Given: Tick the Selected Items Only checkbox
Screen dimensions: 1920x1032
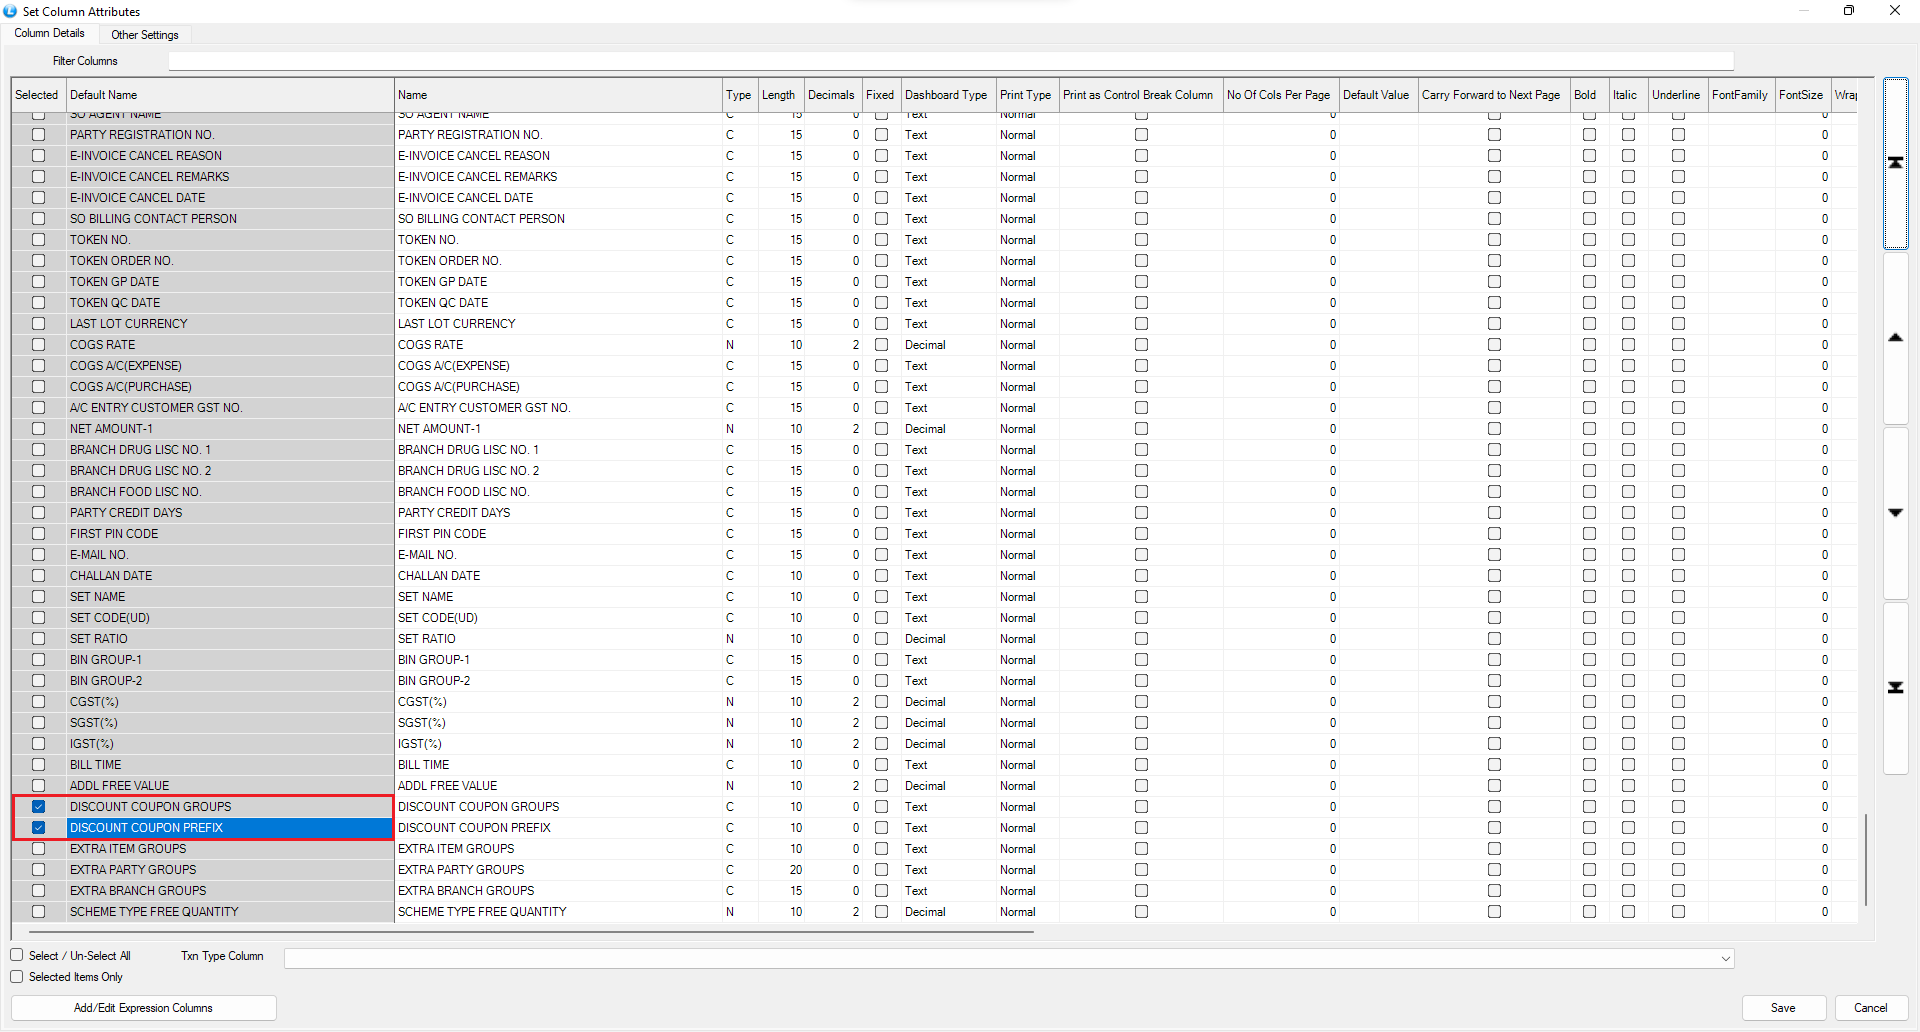Looking at the screenshot, I should tap(17, 977).
